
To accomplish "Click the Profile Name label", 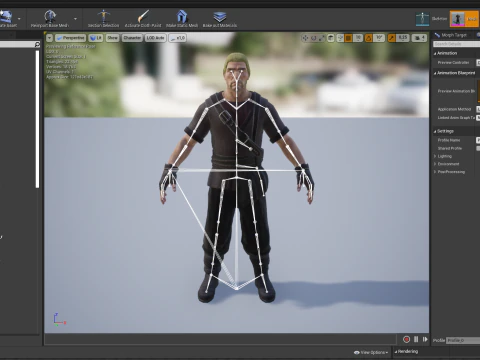I will (x=449, y=140).
